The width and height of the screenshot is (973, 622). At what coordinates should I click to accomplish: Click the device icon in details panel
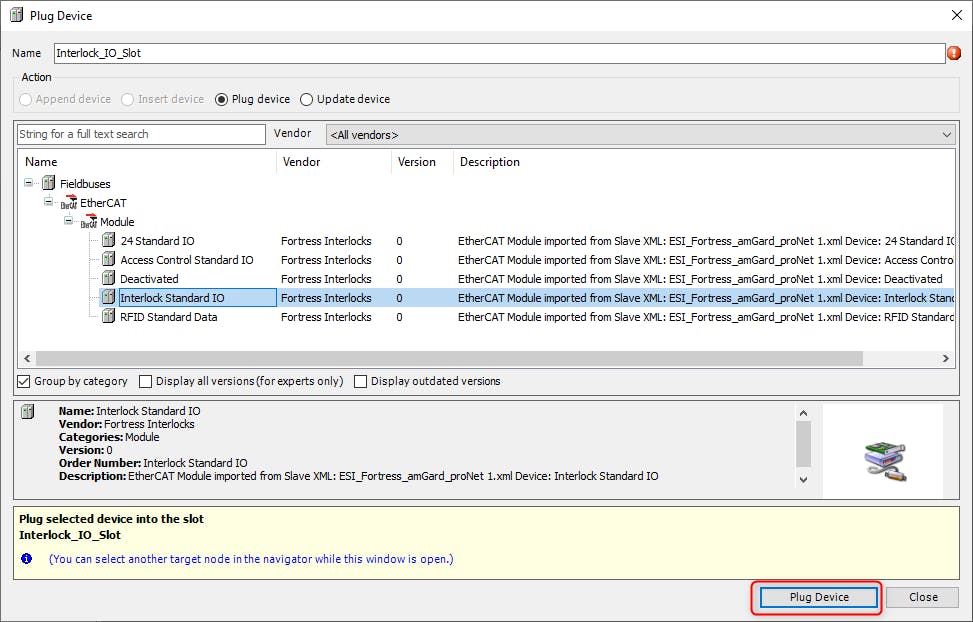pos(27,412)
